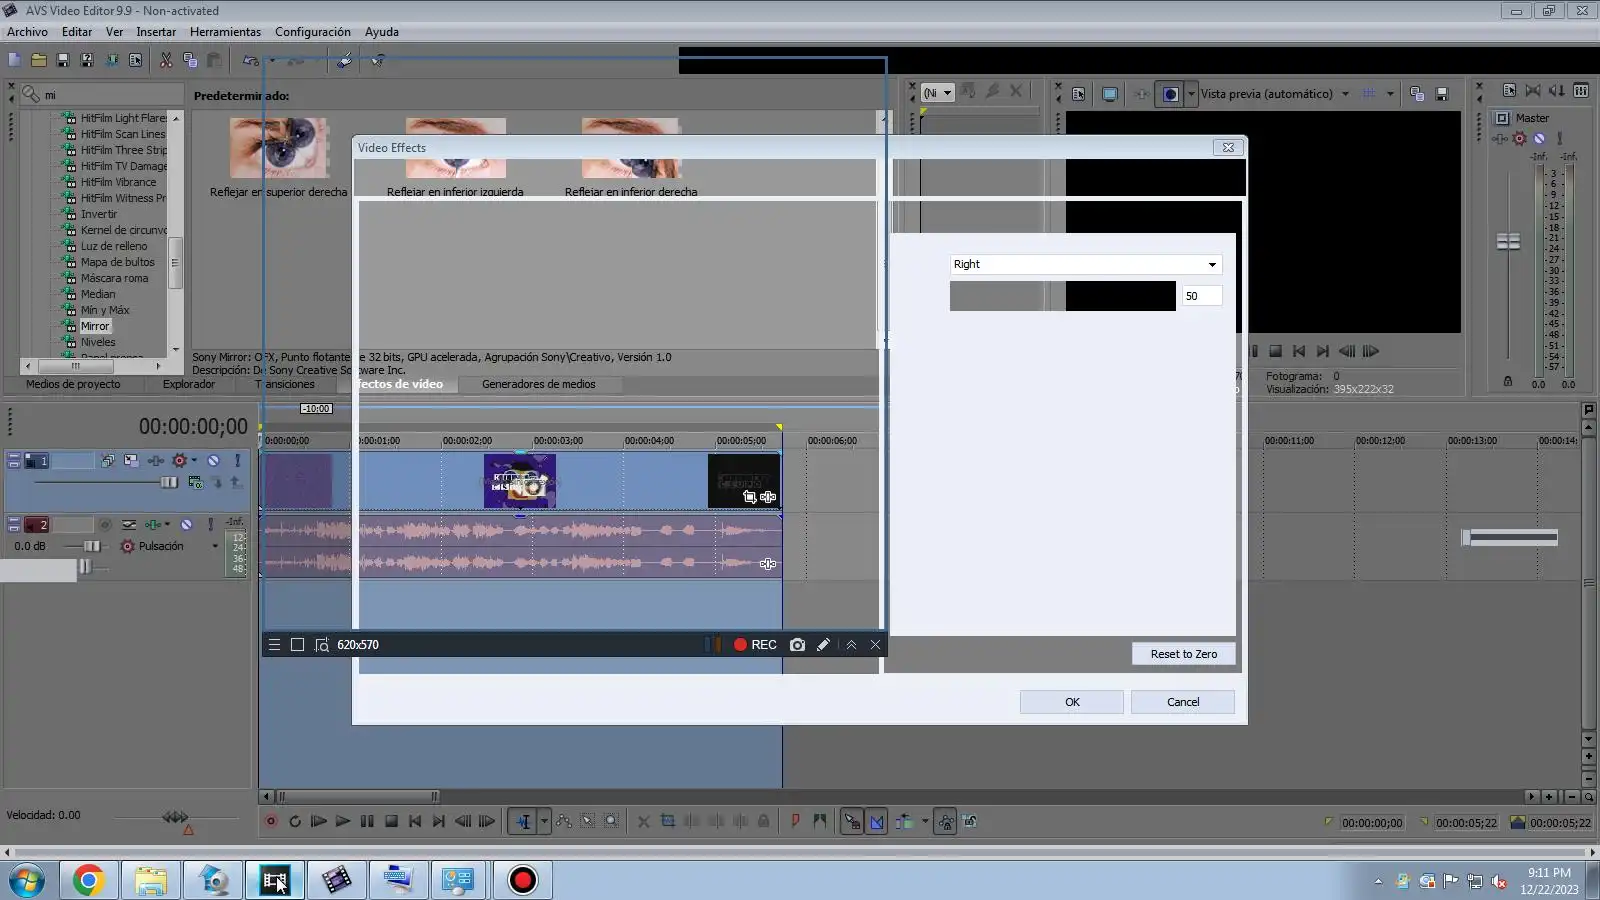Cut selection with the scissors icon
Viewport: 1600px width, 900px height.
click(166, 61)
